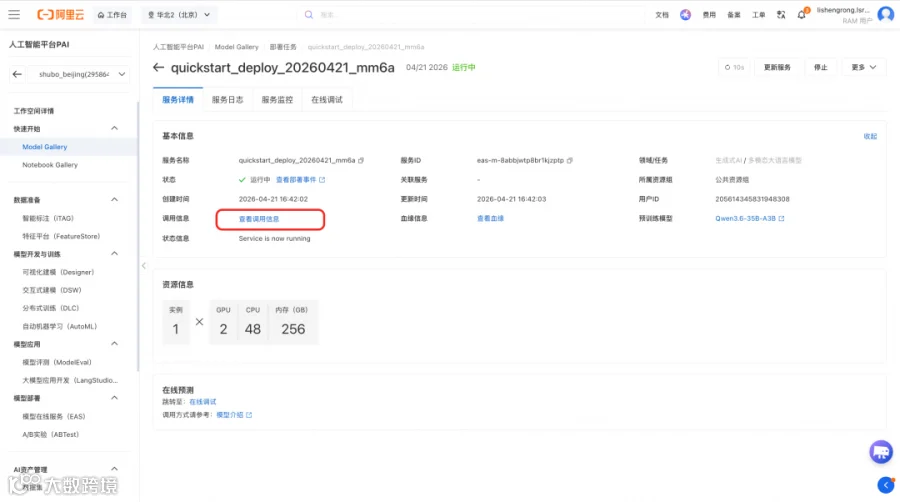
Task: Open 交互式建模 (DSW)
Action: coord(52,290)
